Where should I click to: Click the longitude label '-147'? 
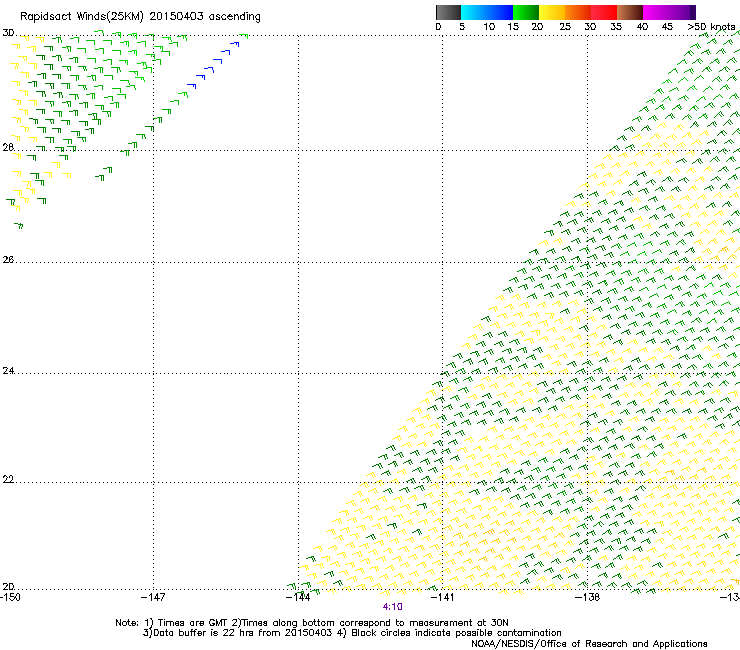pyautogui.click(x=153, y=598)
